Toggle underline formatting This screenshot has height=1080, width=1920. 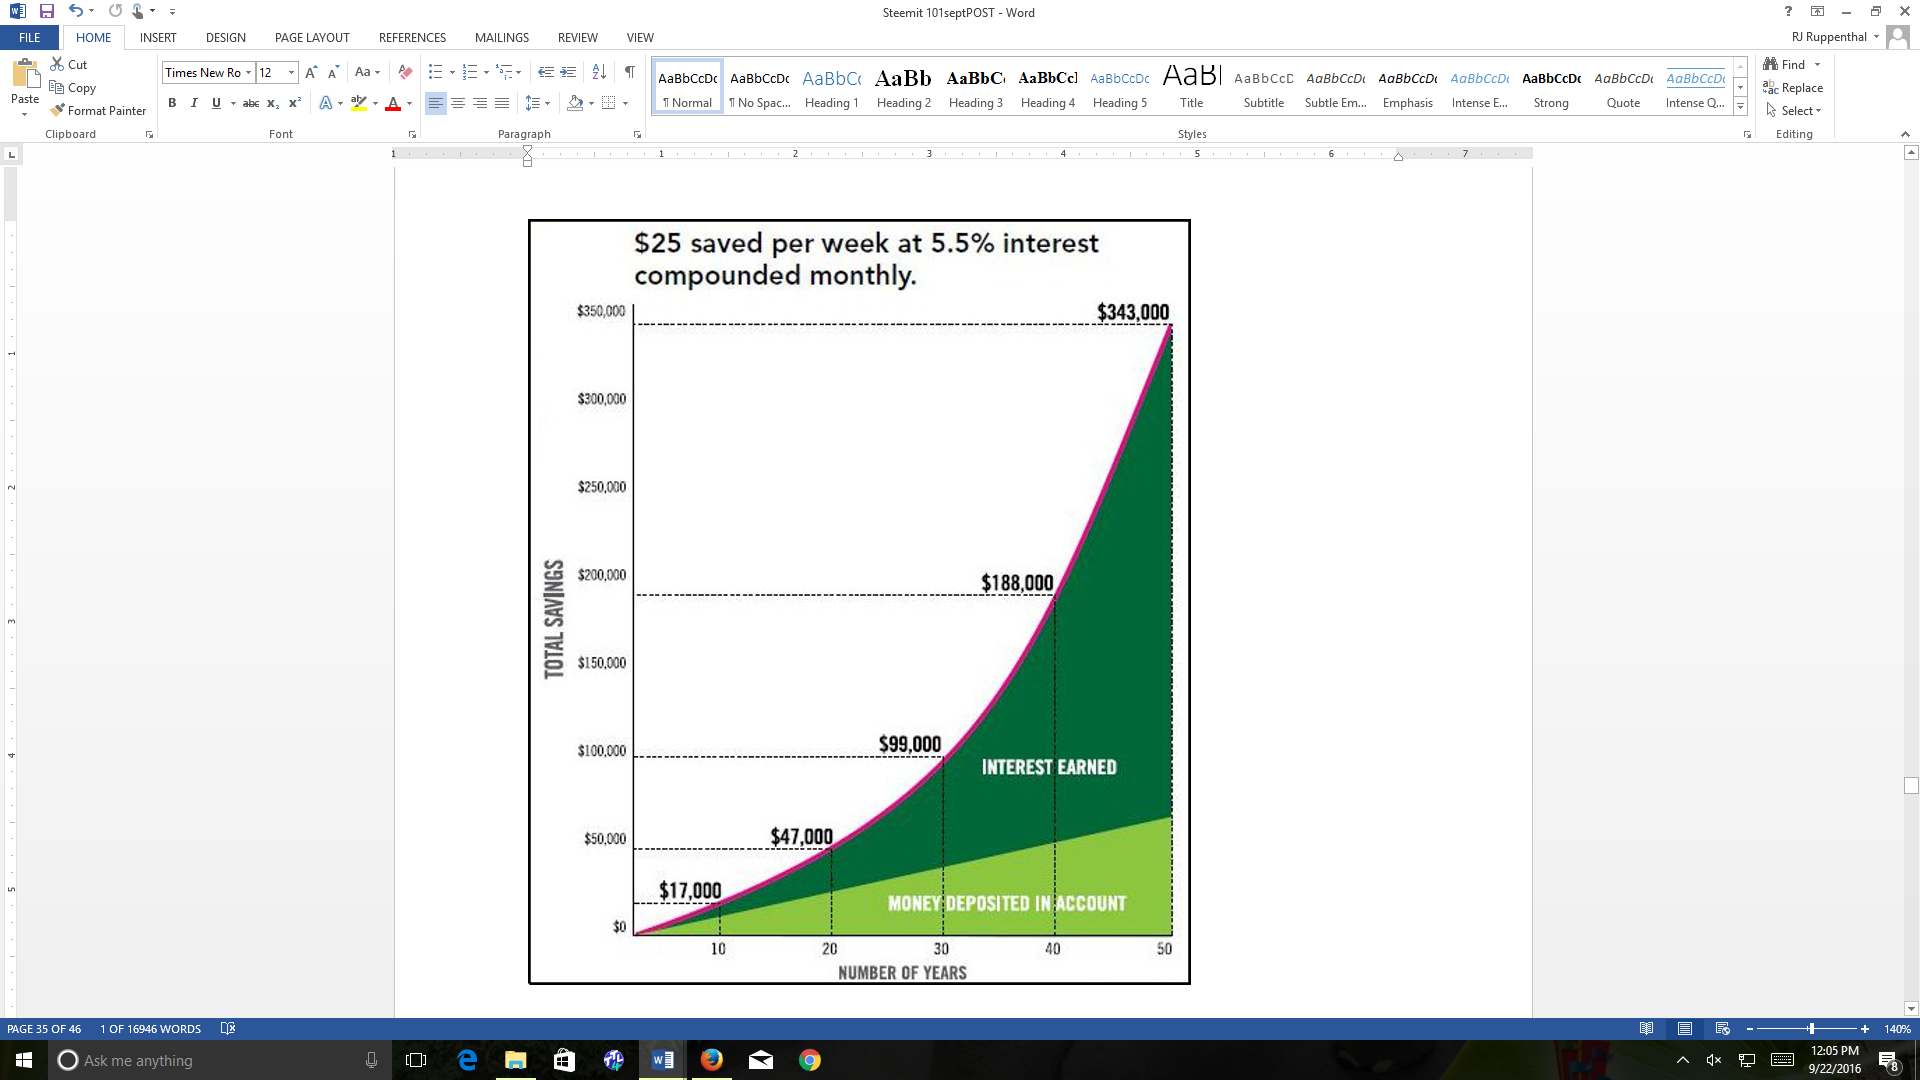click(x=216, y=103)
